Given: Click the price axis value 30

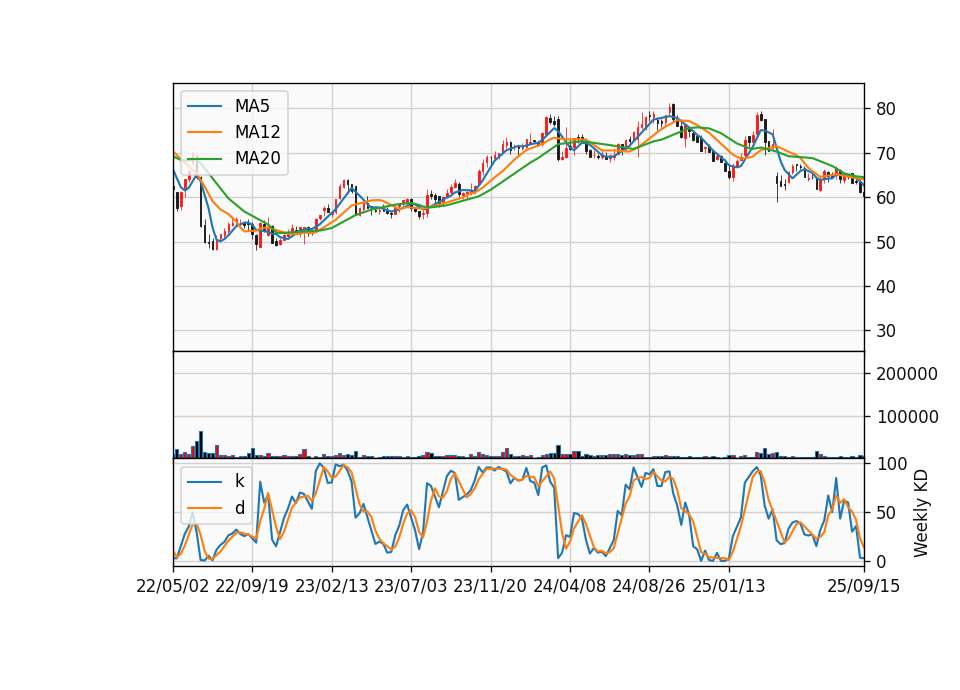Looking at the screenshot, I should (x=886, y=331).
